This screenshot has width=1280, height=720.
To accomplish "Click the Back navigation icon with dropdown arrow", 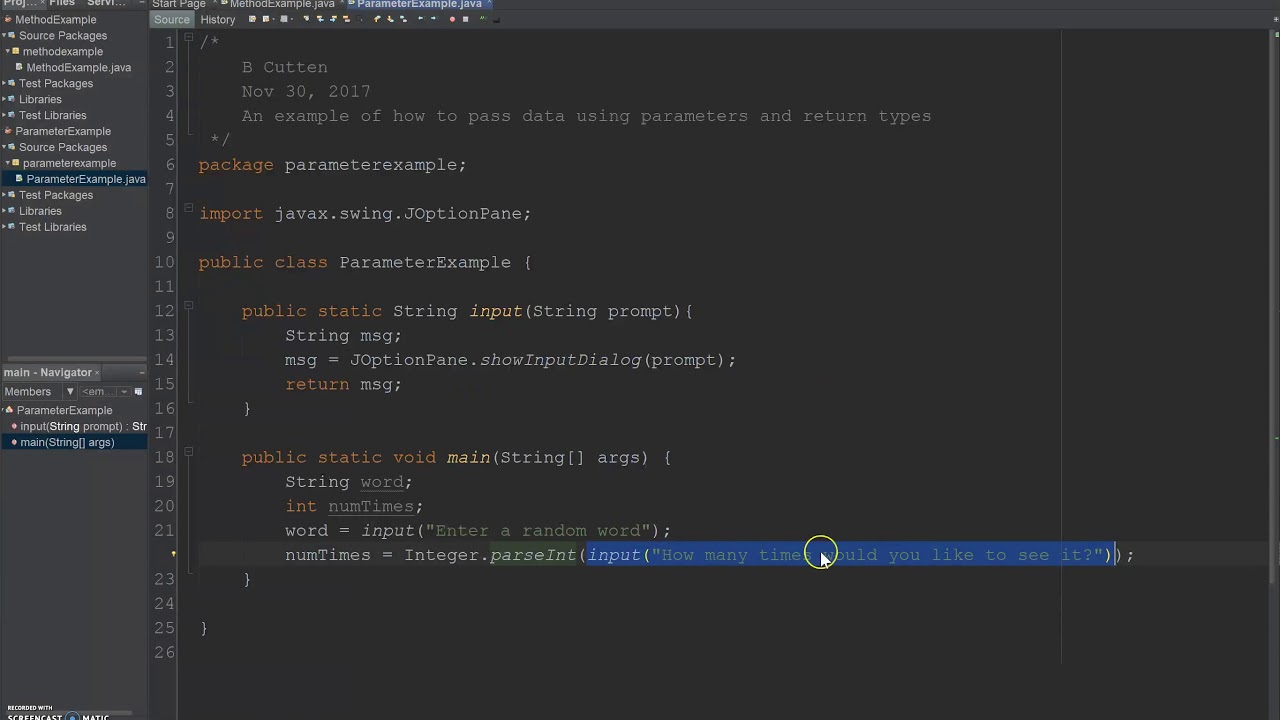I will point(268,19).
